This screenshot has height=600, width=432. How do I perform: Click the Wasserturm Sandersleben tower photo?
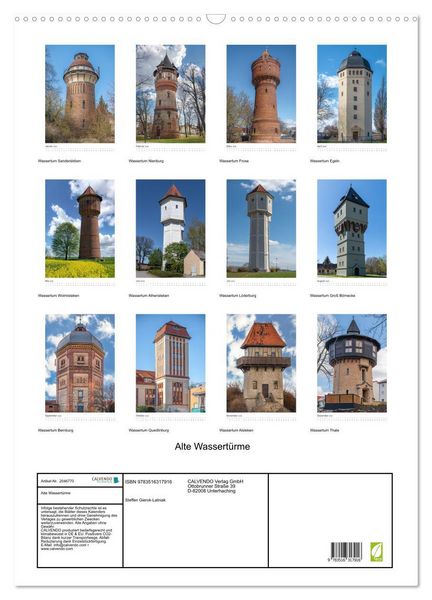(80, 94)
